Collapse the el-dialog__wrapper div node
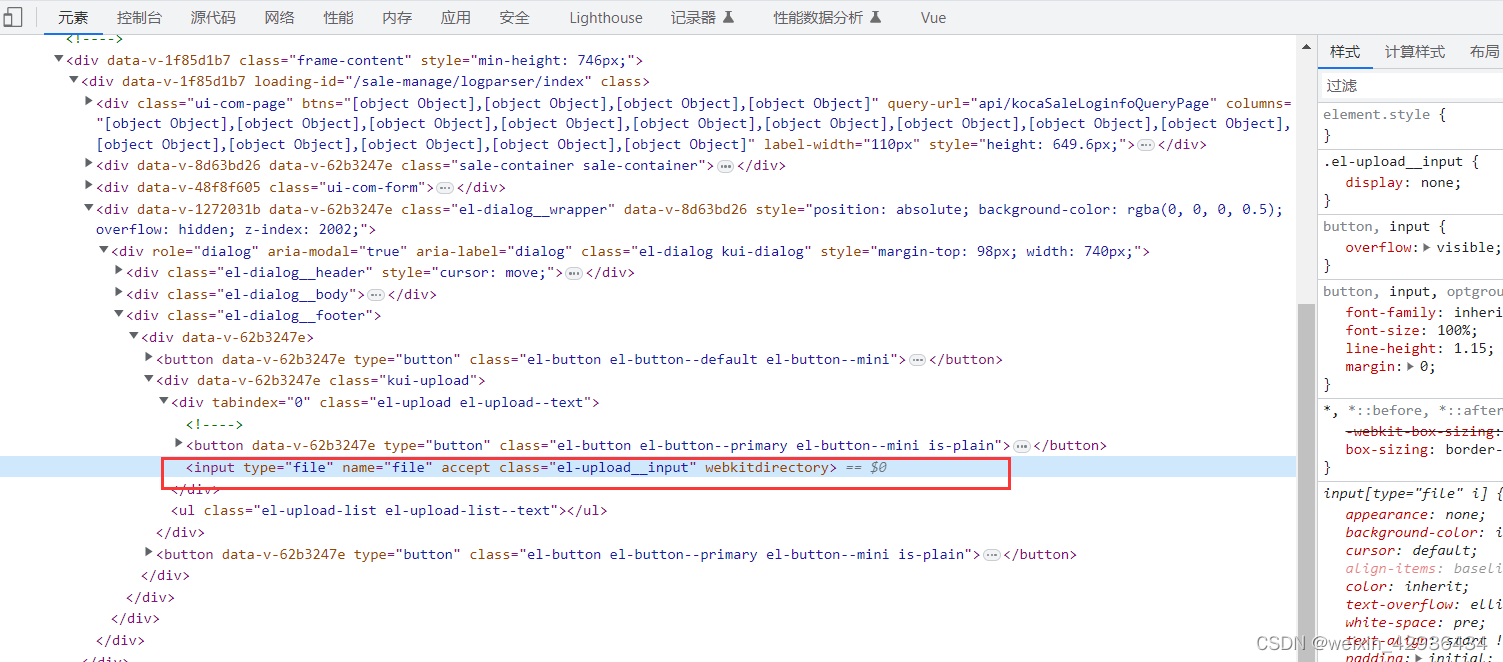Viewport: 1503px width, 662px height. [x=88, y=209]
